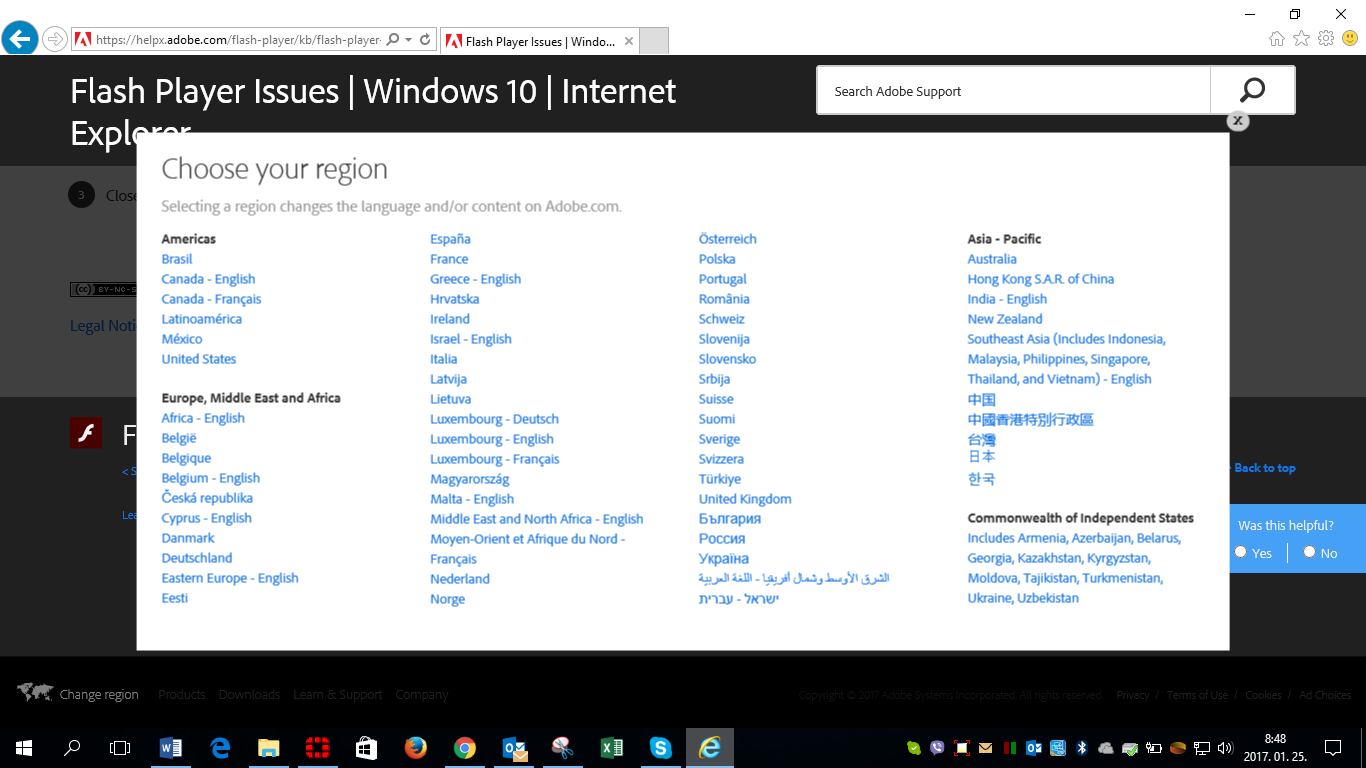Select the No radio button

pyautogui.click(x=1309, y=552)
